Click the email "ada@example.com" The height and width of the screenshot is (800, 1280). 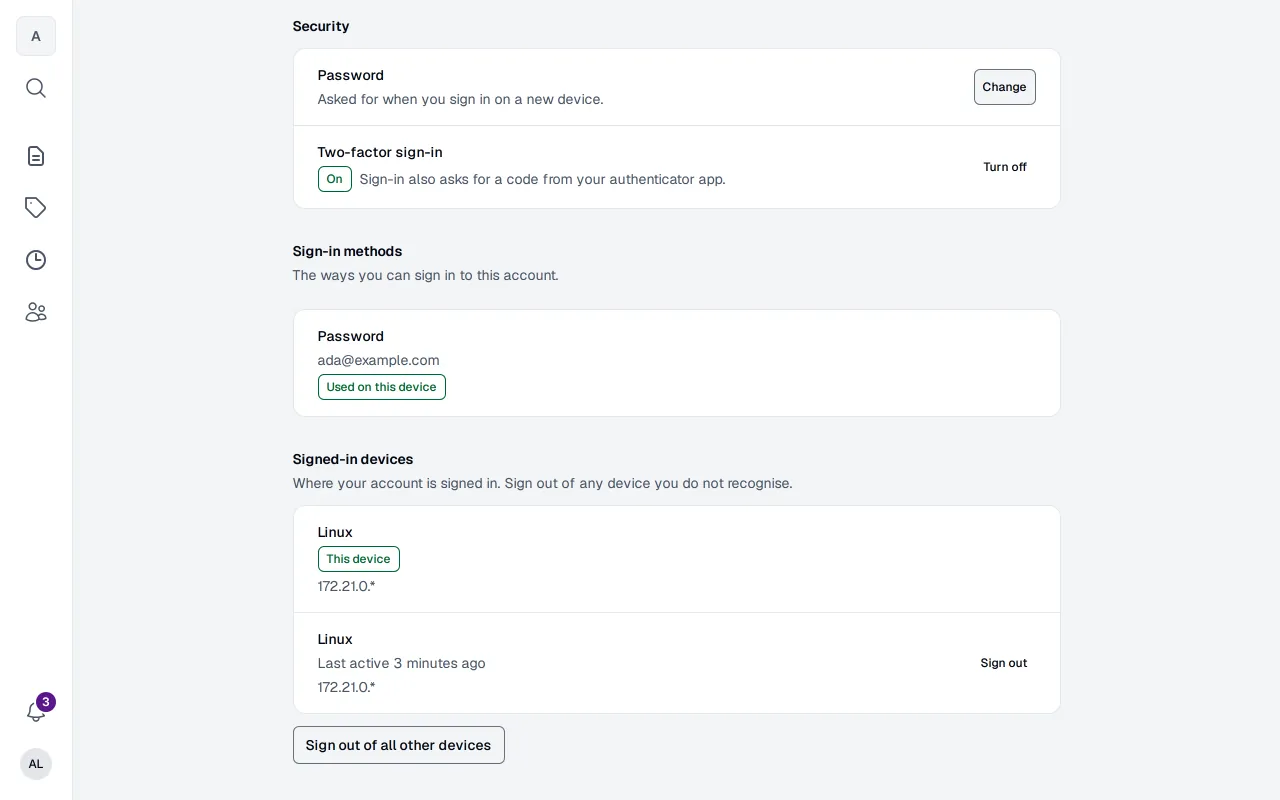point(379,360)
